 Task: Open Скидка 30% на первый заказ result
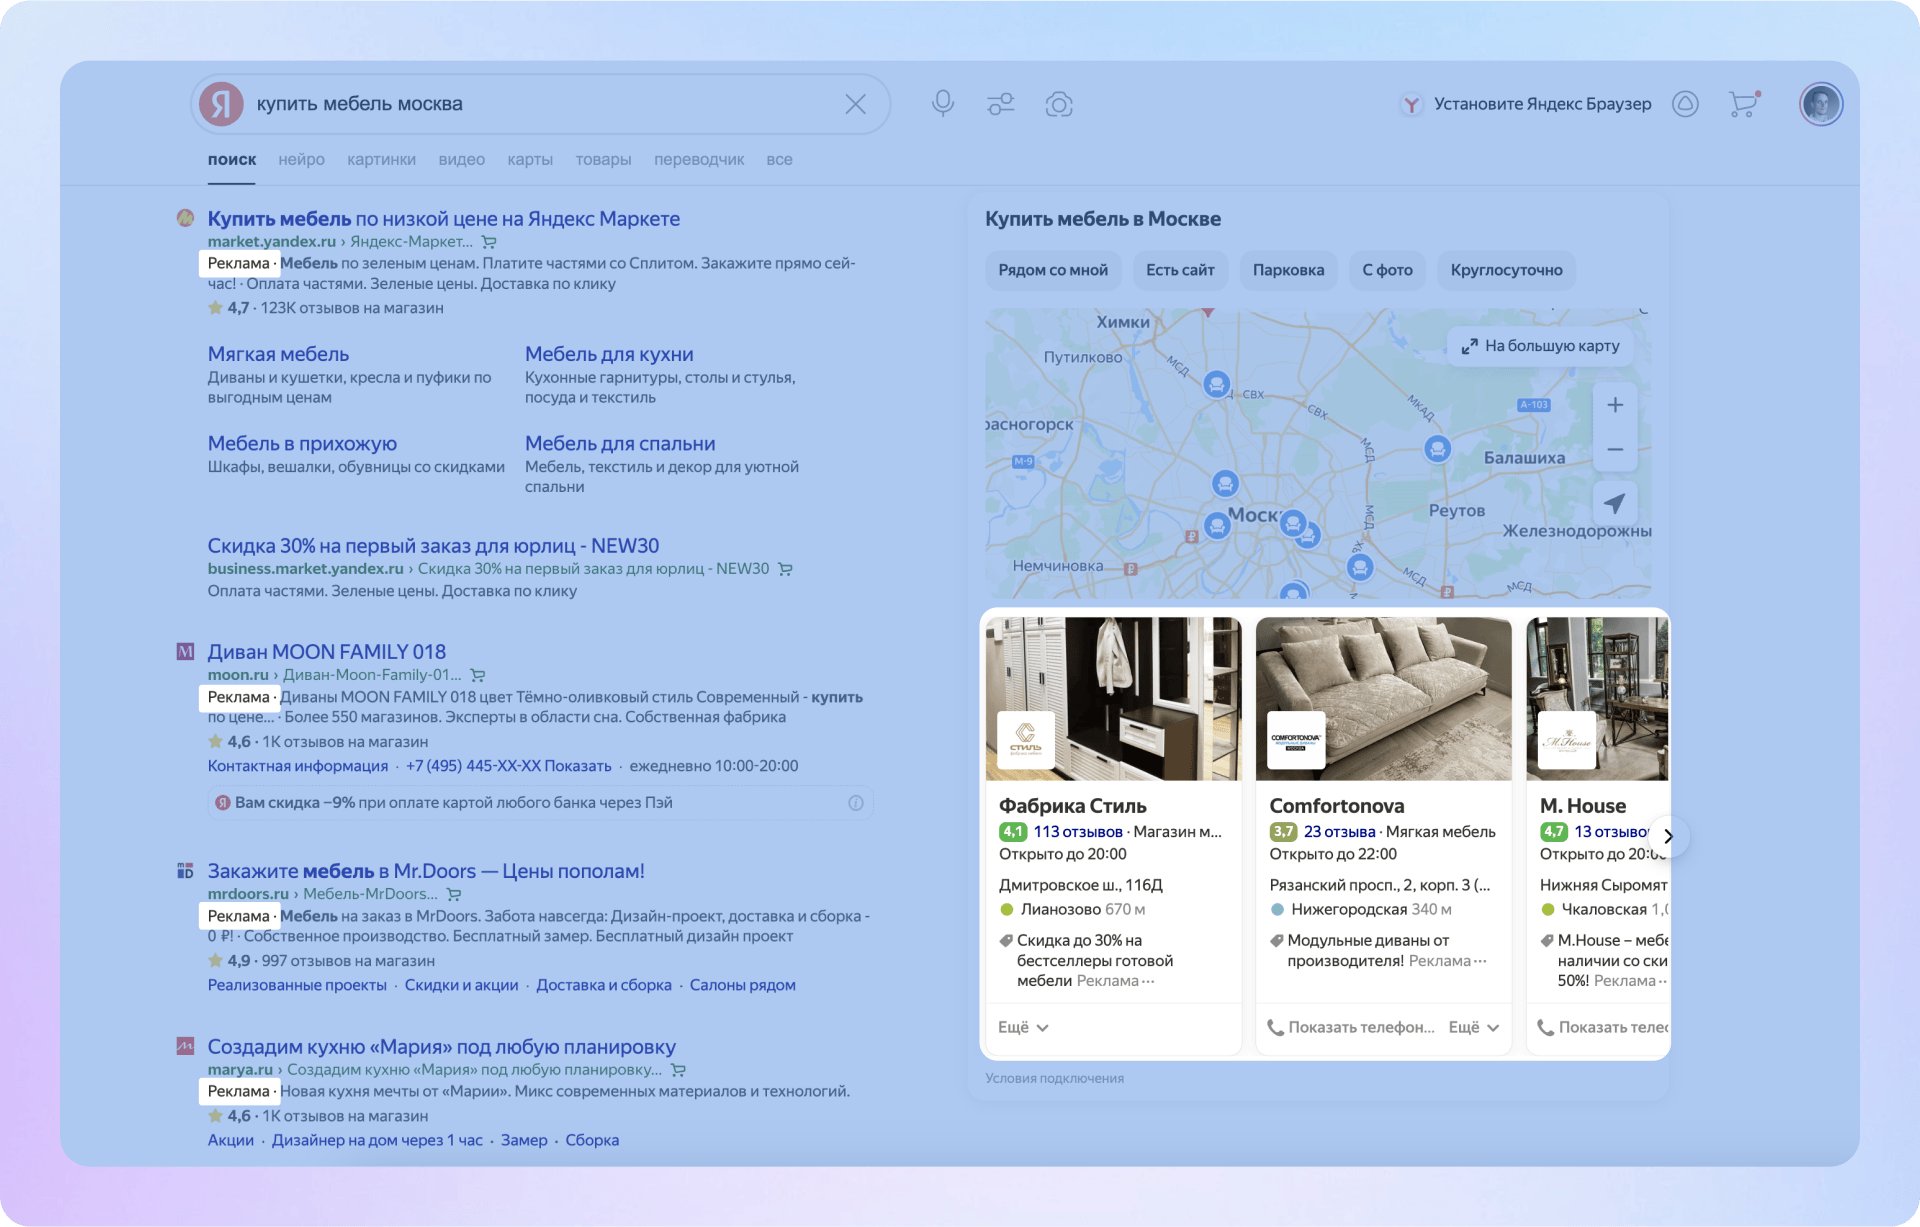433,545
